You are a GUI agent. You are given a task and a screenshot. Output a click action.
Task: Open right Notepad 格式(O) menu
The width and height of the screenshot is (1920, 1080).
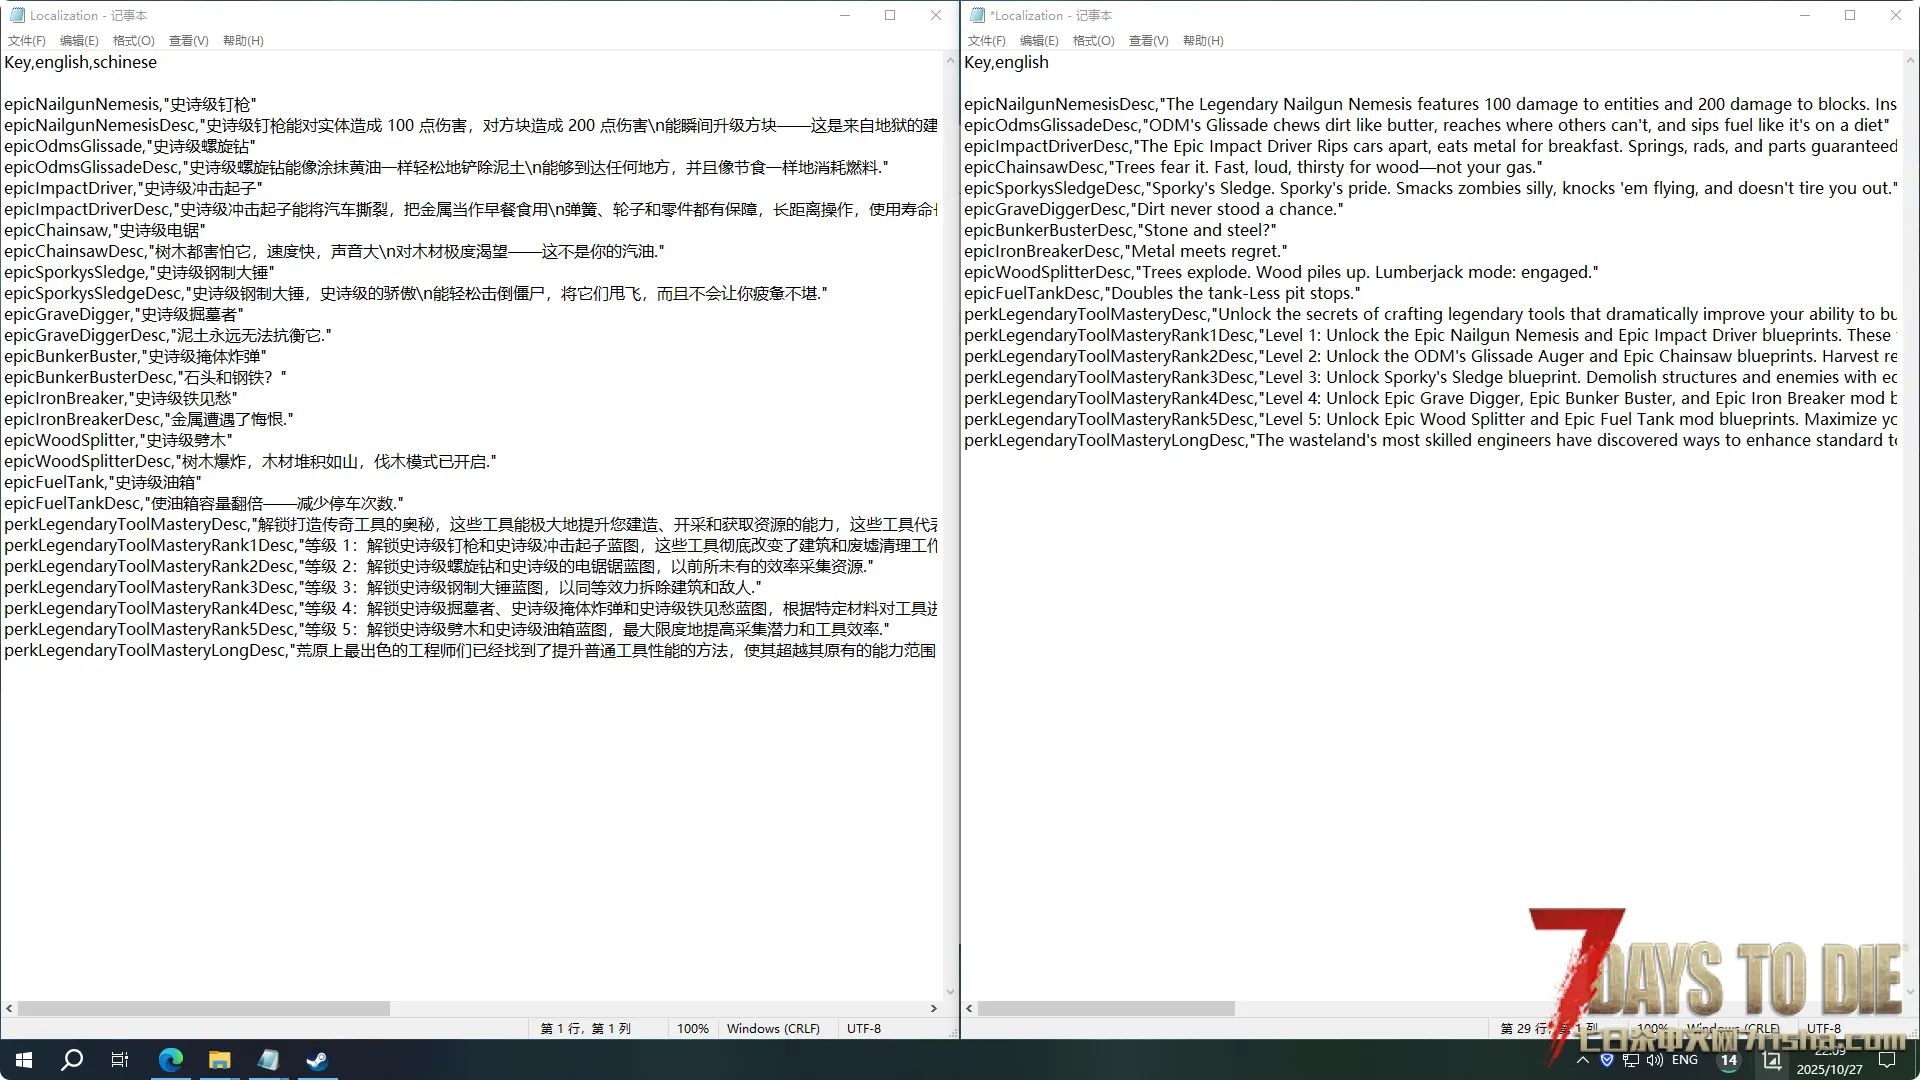pyautogui.click(x=1093, y=41)
